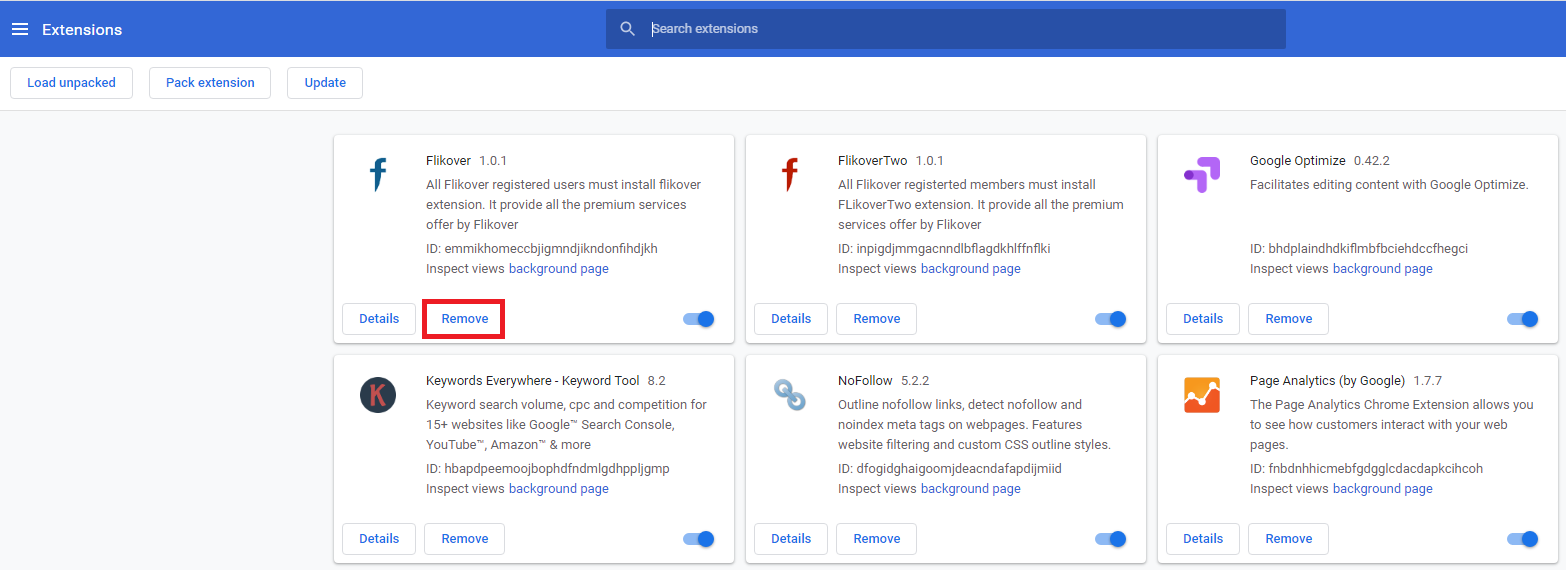The image size is (1566, 570).
Task: Open Details for Google Optimize
Action: click(1203, 319)
